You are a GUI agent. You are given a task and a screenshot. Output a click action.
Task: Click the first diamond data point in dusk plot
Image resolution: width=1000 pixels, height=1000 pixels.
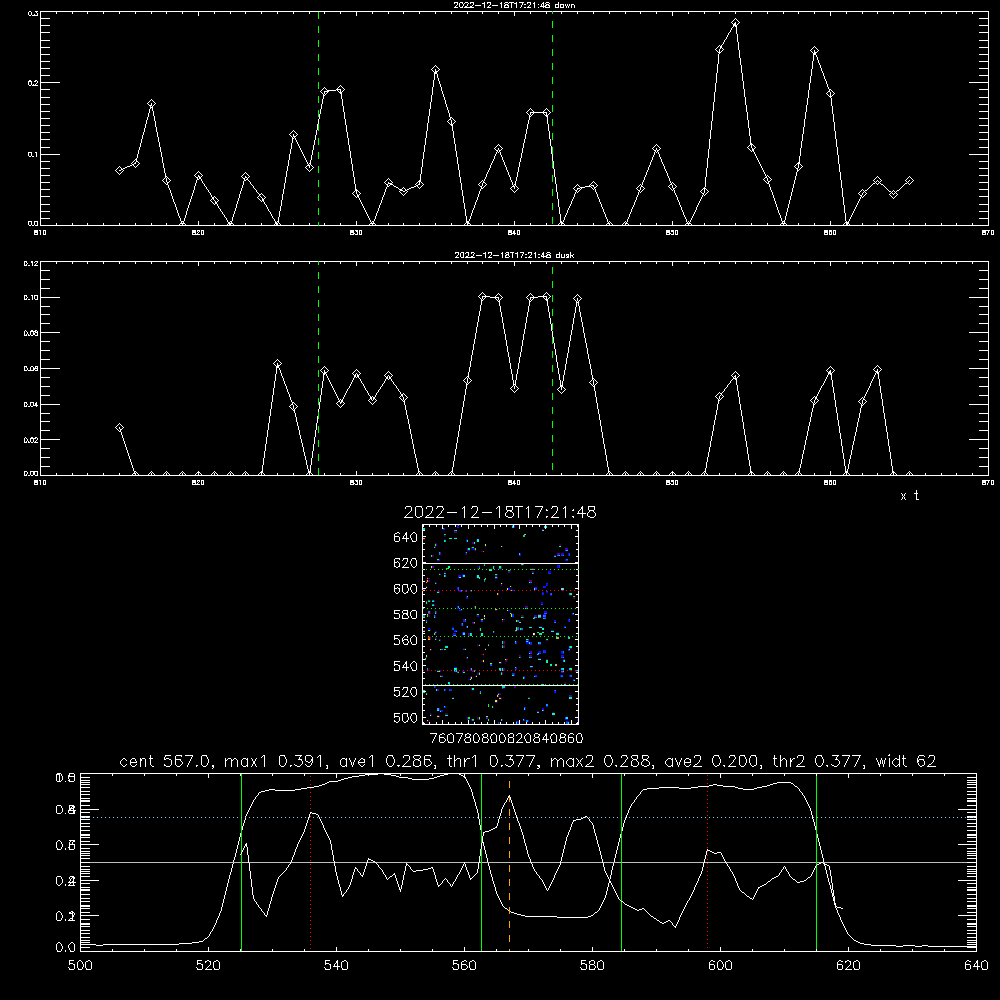click(119, 427)
